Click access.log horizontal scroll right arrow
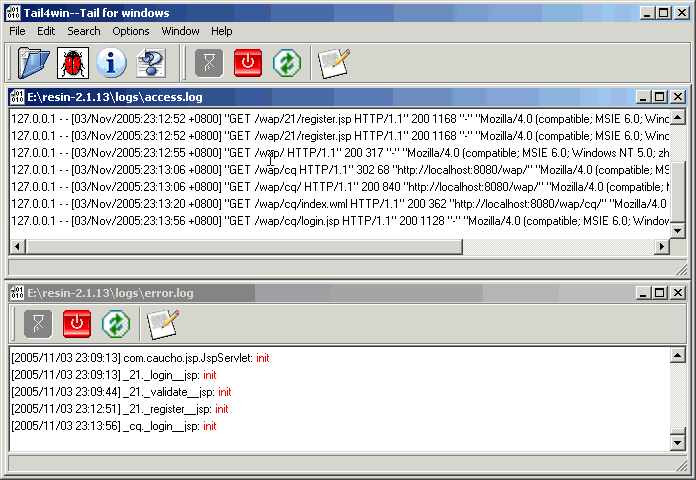 [x=662, y=246]
